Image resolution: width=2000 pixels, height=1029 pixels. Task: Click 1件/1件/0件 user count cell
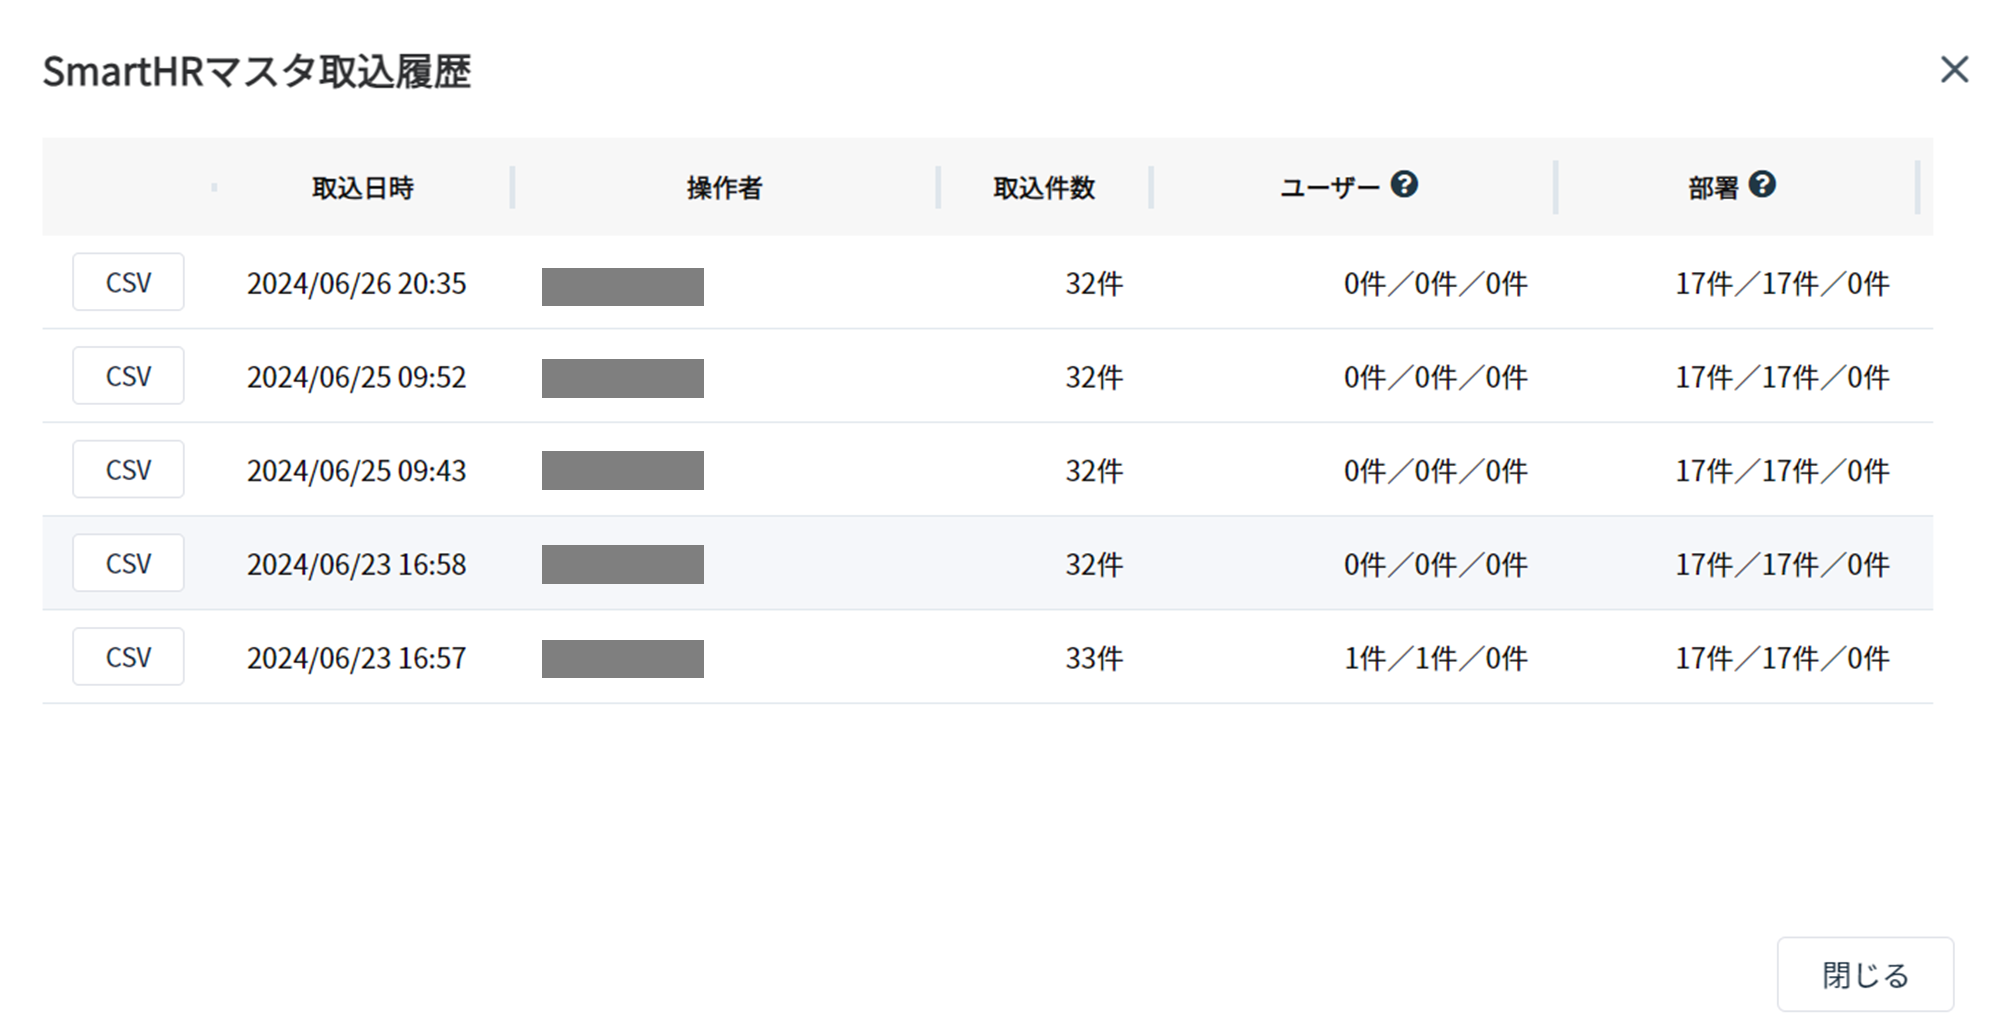click(x=1435, y=658)
